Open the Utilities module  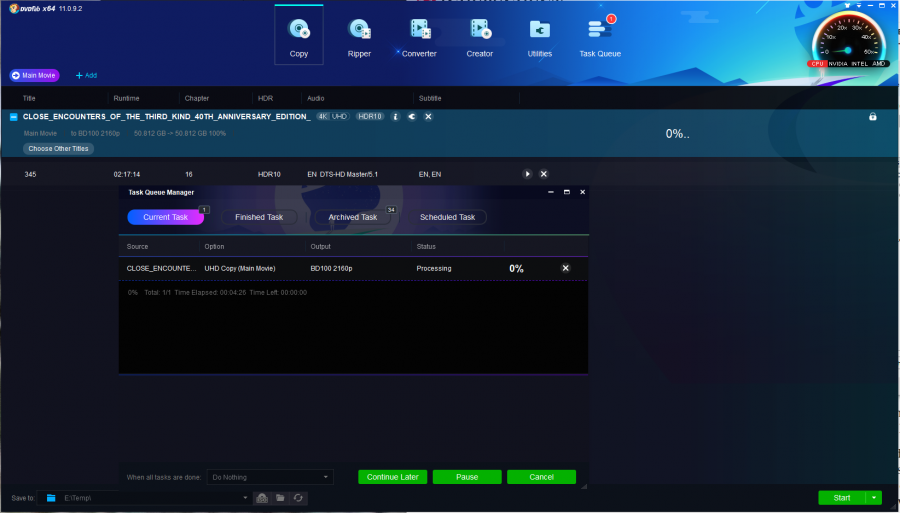[x=540, y=36]
